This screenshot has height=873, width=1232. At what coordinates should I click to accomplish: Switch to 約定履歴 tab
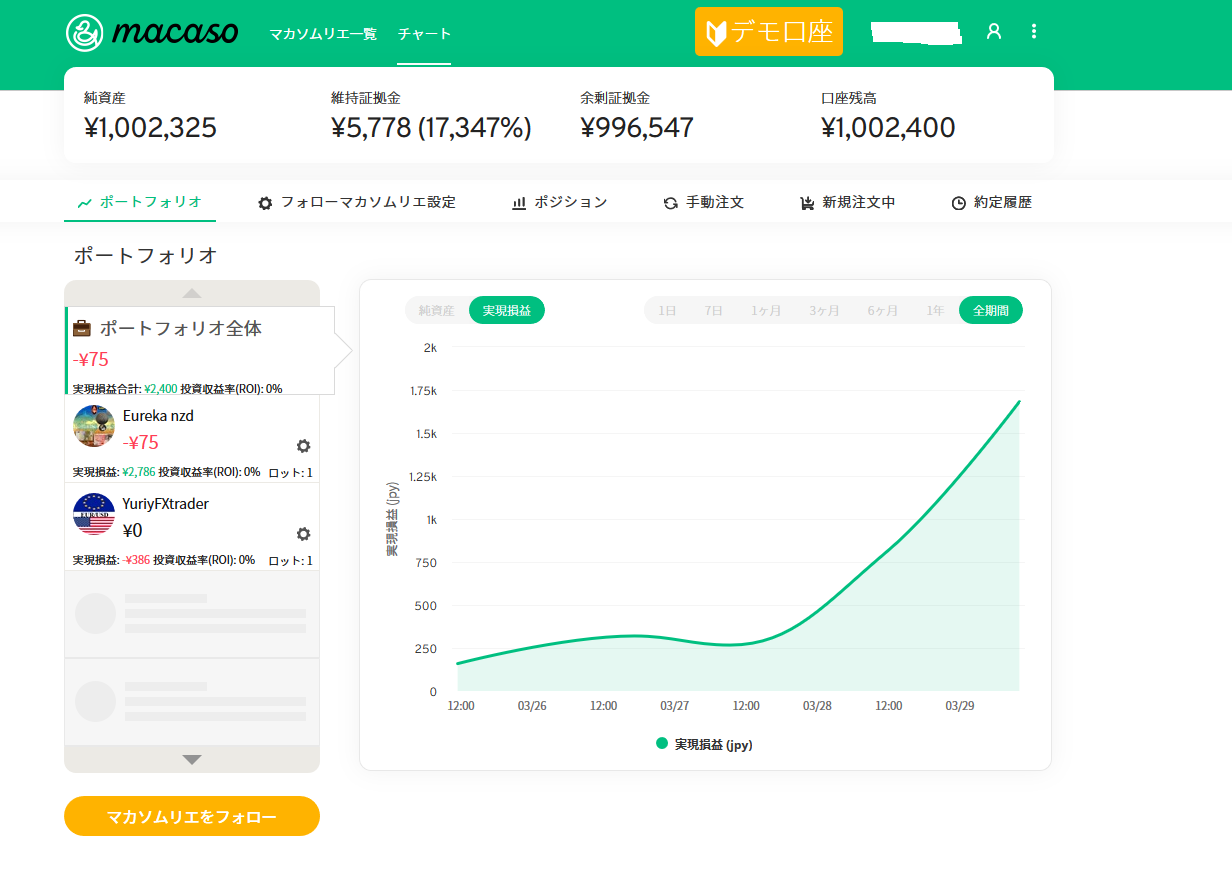tap(991, 202)
